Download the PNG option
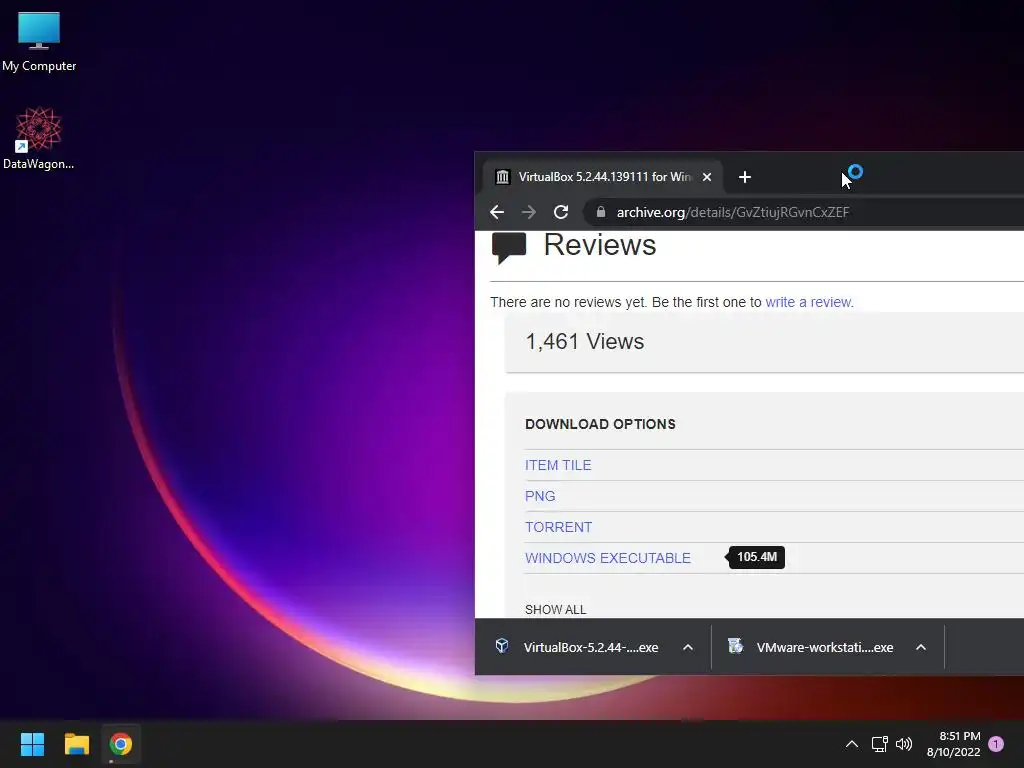Image resolution: width=1024 pixels, height=768 pixels. [540, 496]
